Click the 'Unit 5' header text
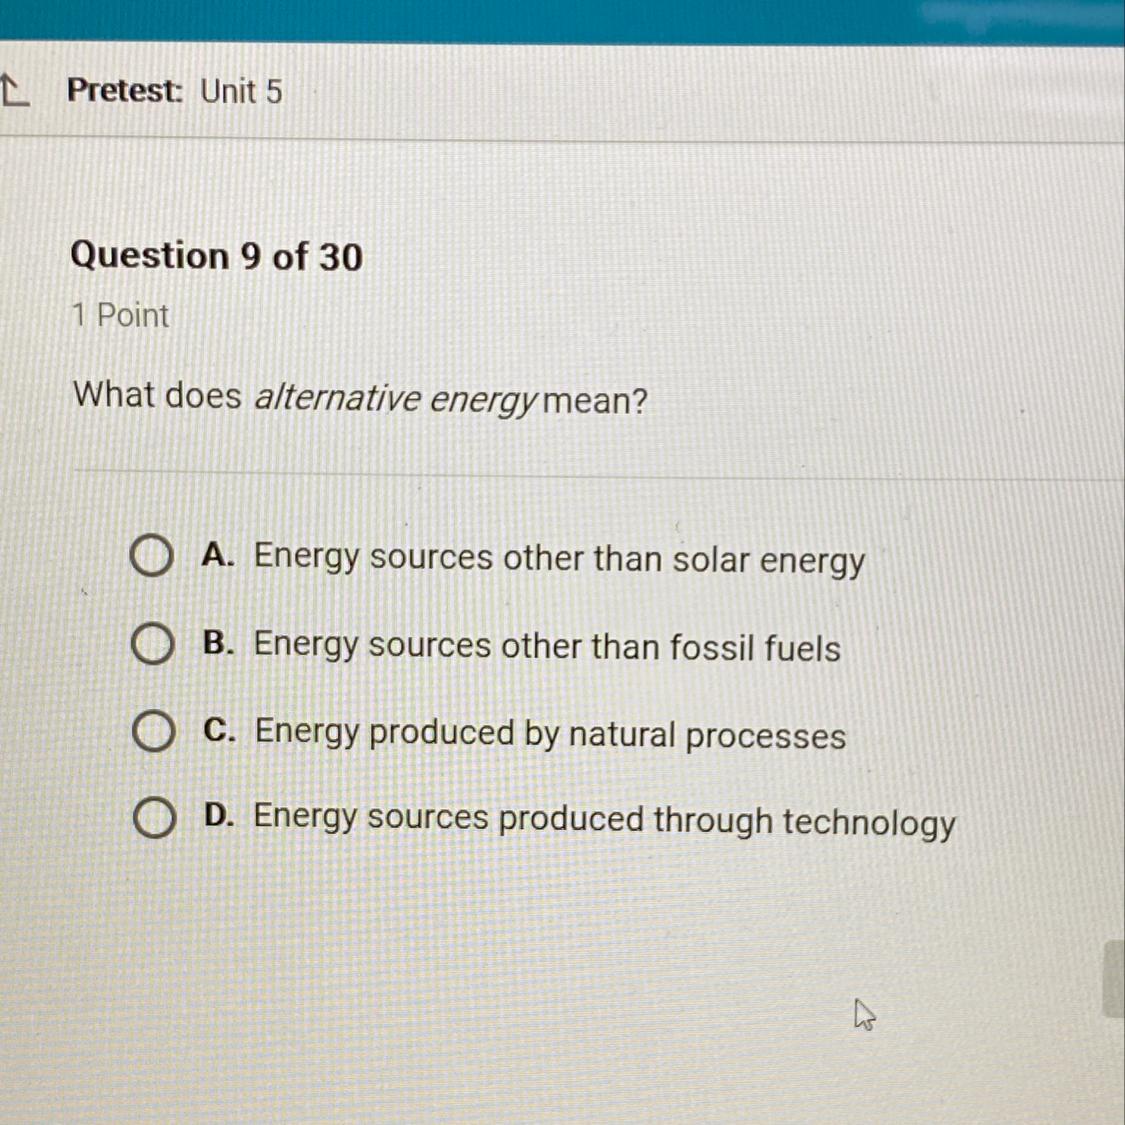The height and width of the screenshot is (1125, 1125). coord(241,92)
